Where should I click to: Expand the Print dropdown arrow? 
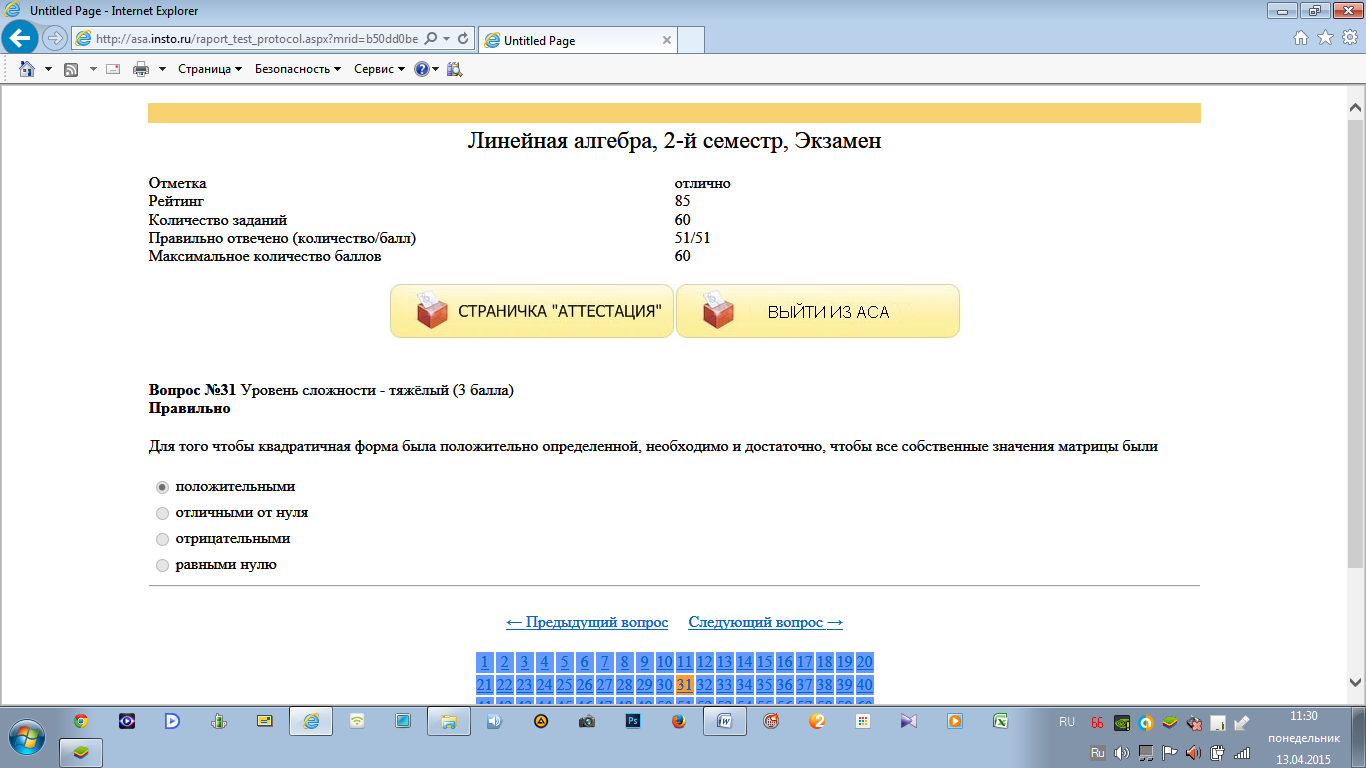click(163, 69)
